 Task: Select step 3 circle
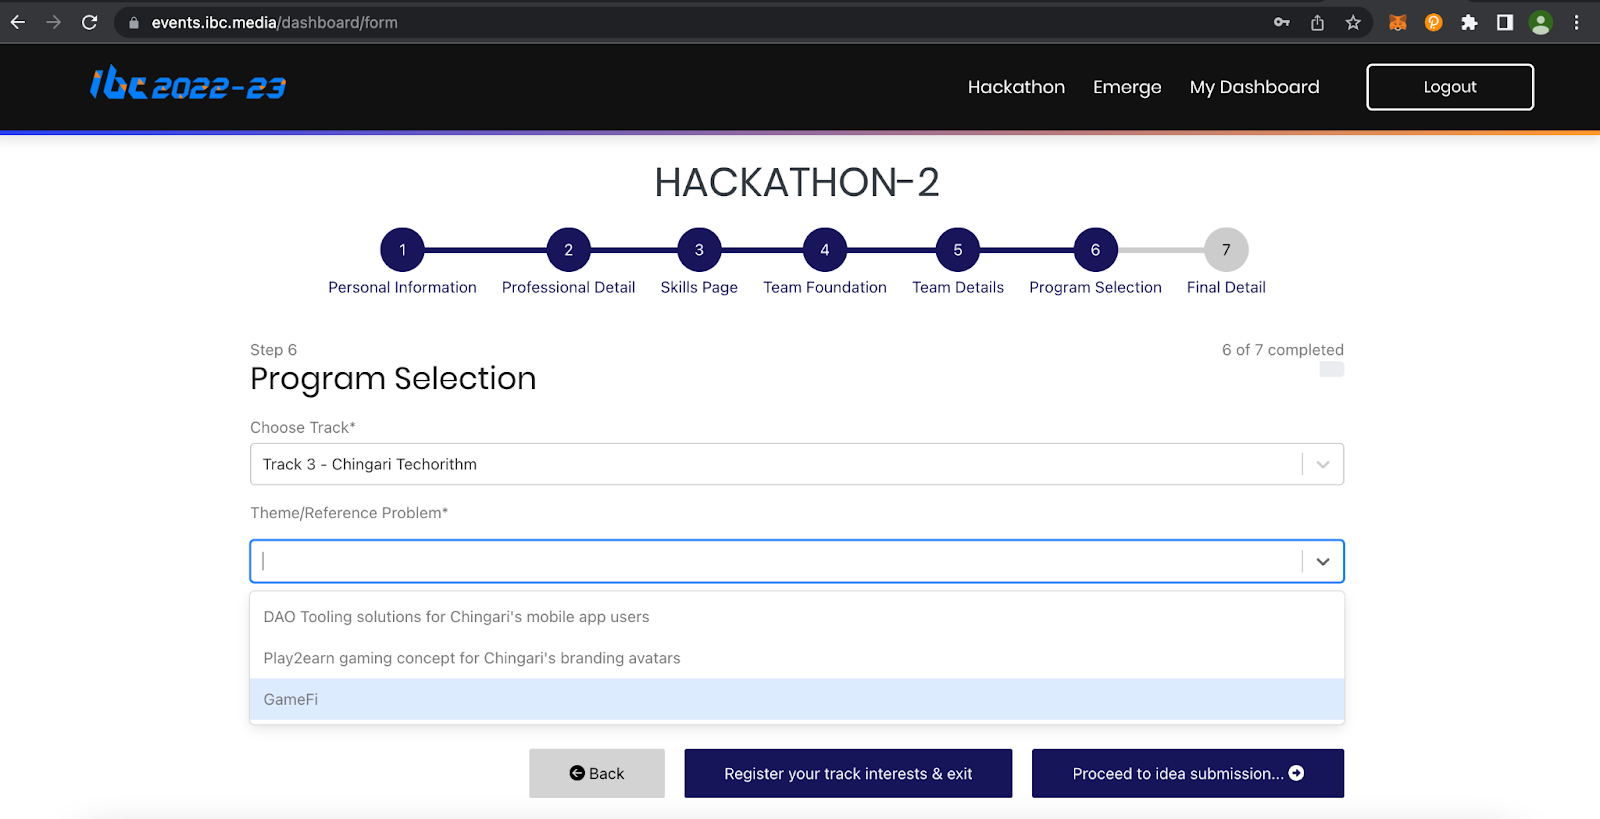(x=699, y=250)
